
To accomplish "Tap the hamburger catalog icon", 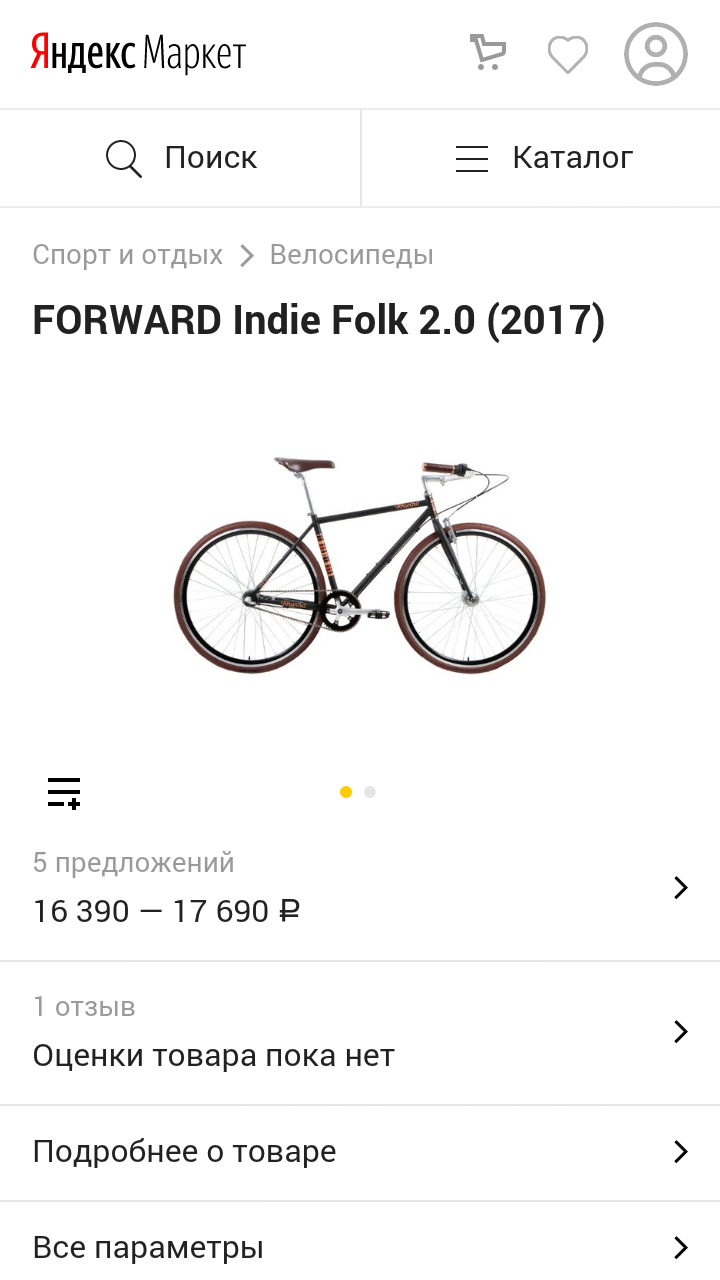I will tap(472, 159).
